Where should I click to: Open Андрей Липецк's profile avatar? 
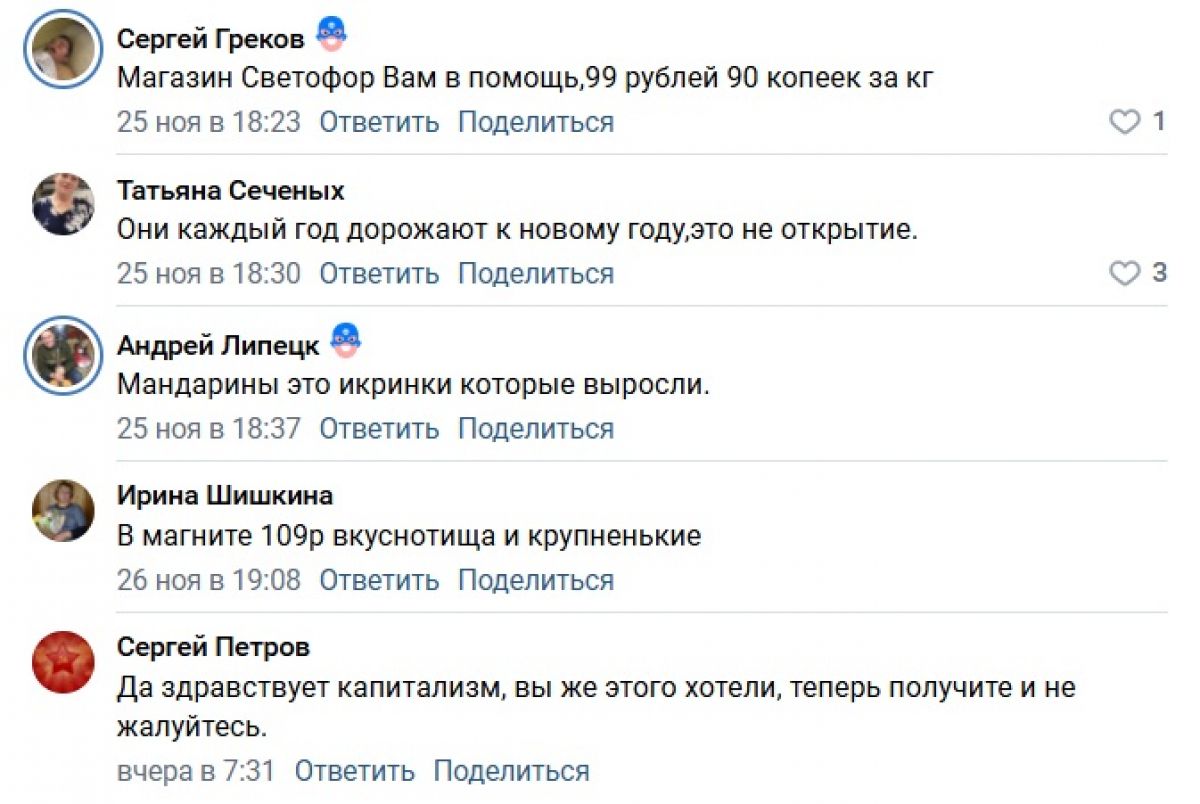pos(63,357)
